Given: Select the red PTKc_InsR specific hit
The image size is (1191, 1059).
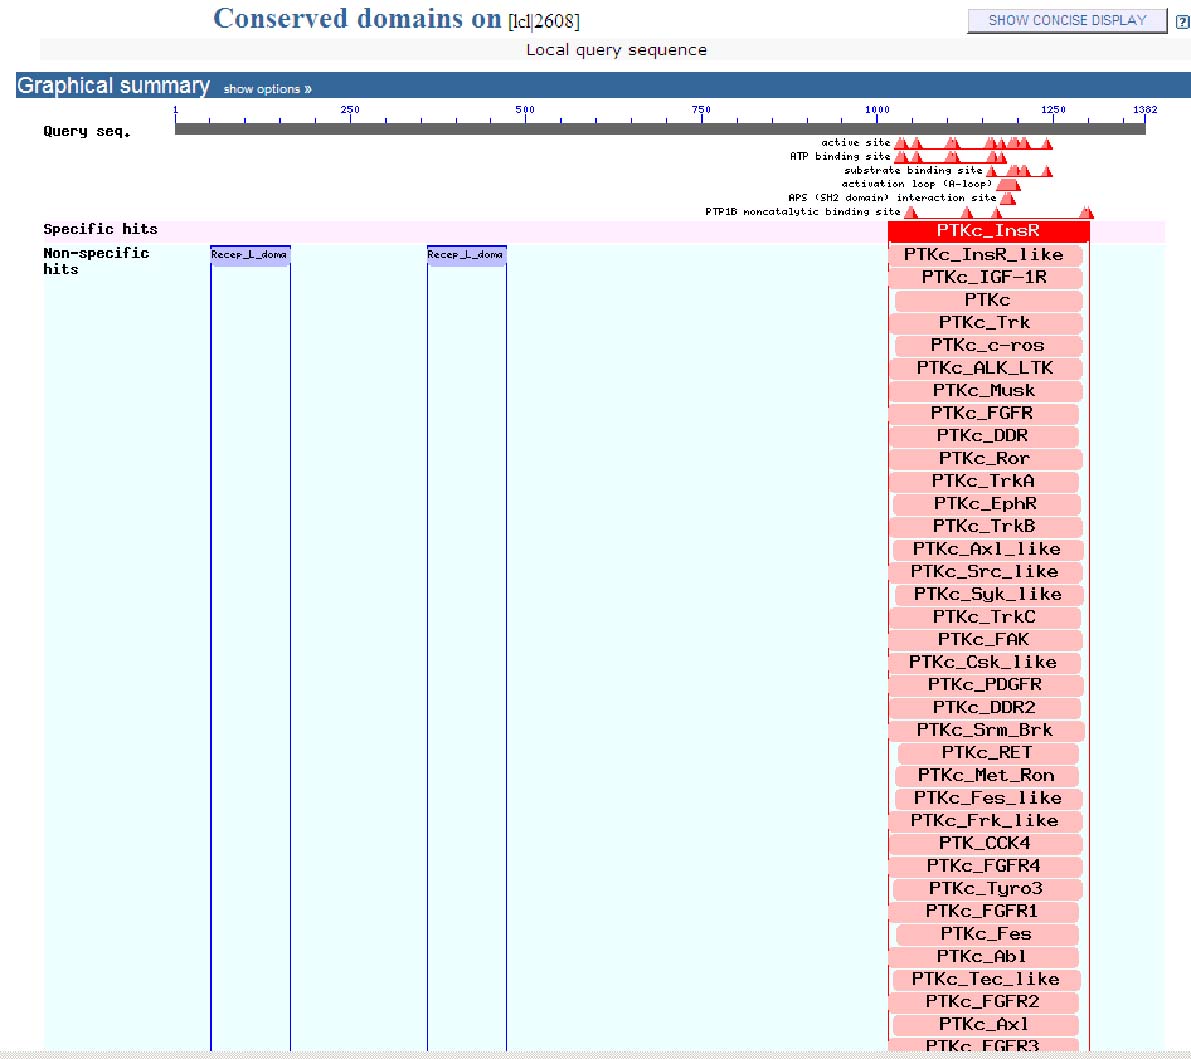Looking at the screenshot, I should coord(988,231).
